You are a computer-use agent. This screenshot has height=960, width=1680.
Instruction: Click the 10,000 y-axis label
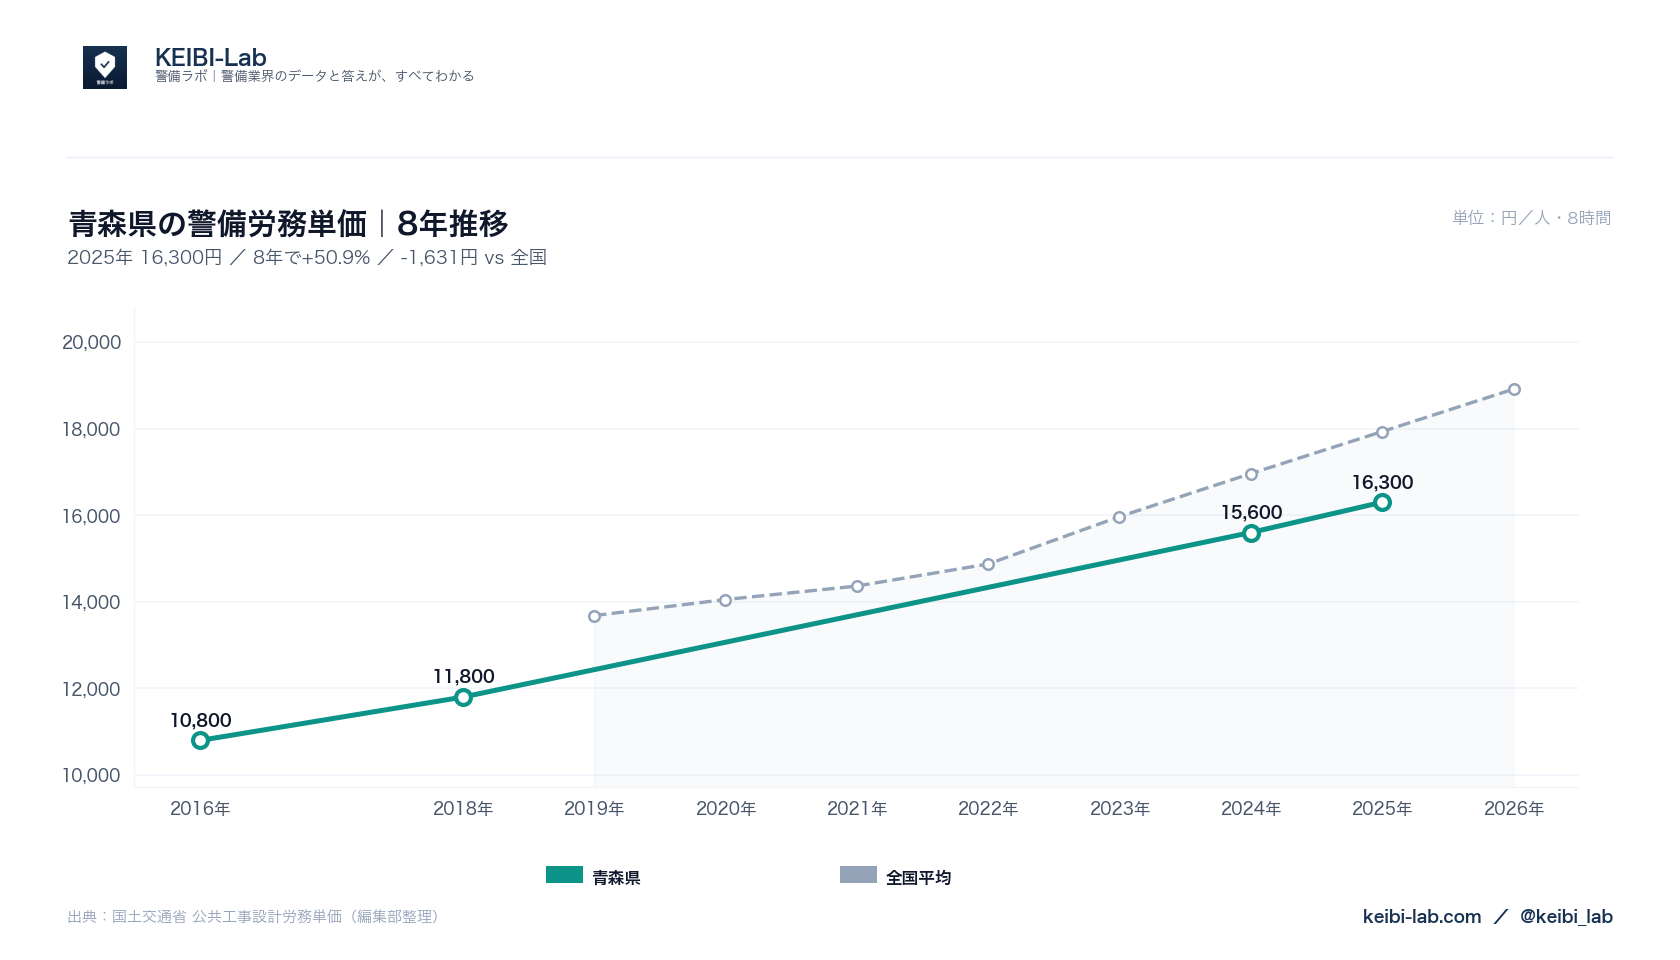91,775
